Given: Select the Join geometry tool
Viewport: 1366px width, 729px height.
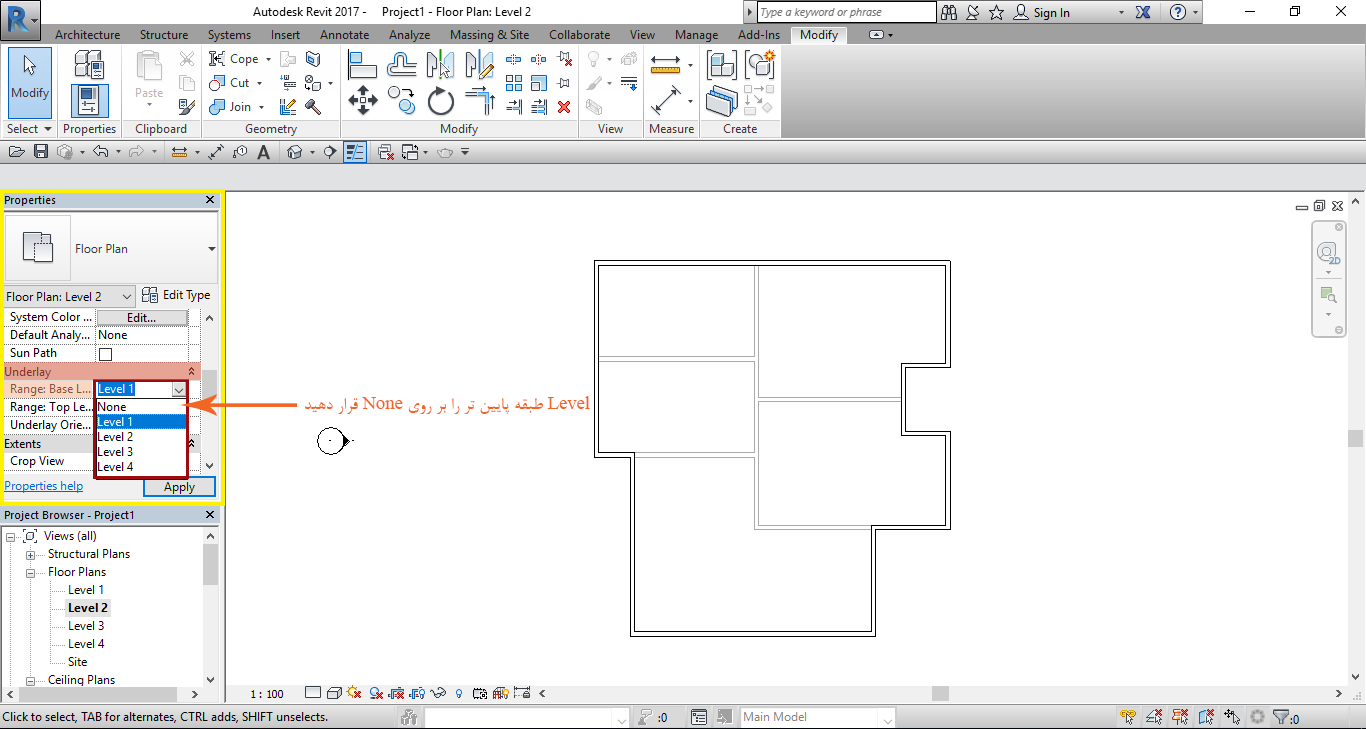Looking at the screenshot, I should click(x=232, y=107).
